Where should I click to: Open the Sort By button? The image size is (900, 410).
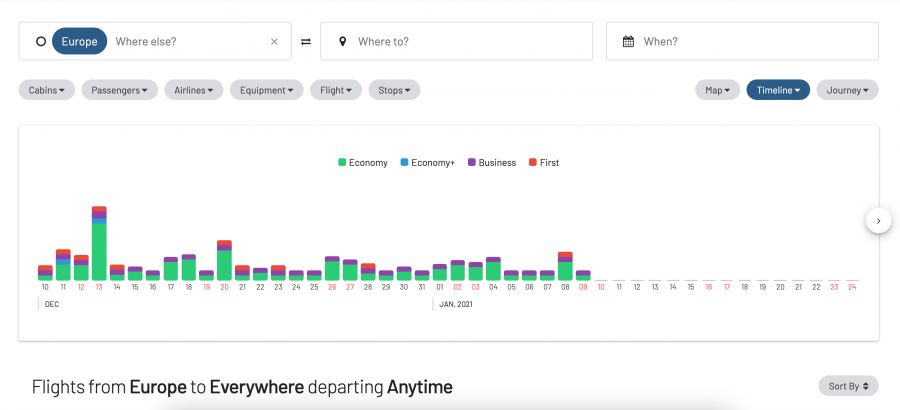(847, 386)
